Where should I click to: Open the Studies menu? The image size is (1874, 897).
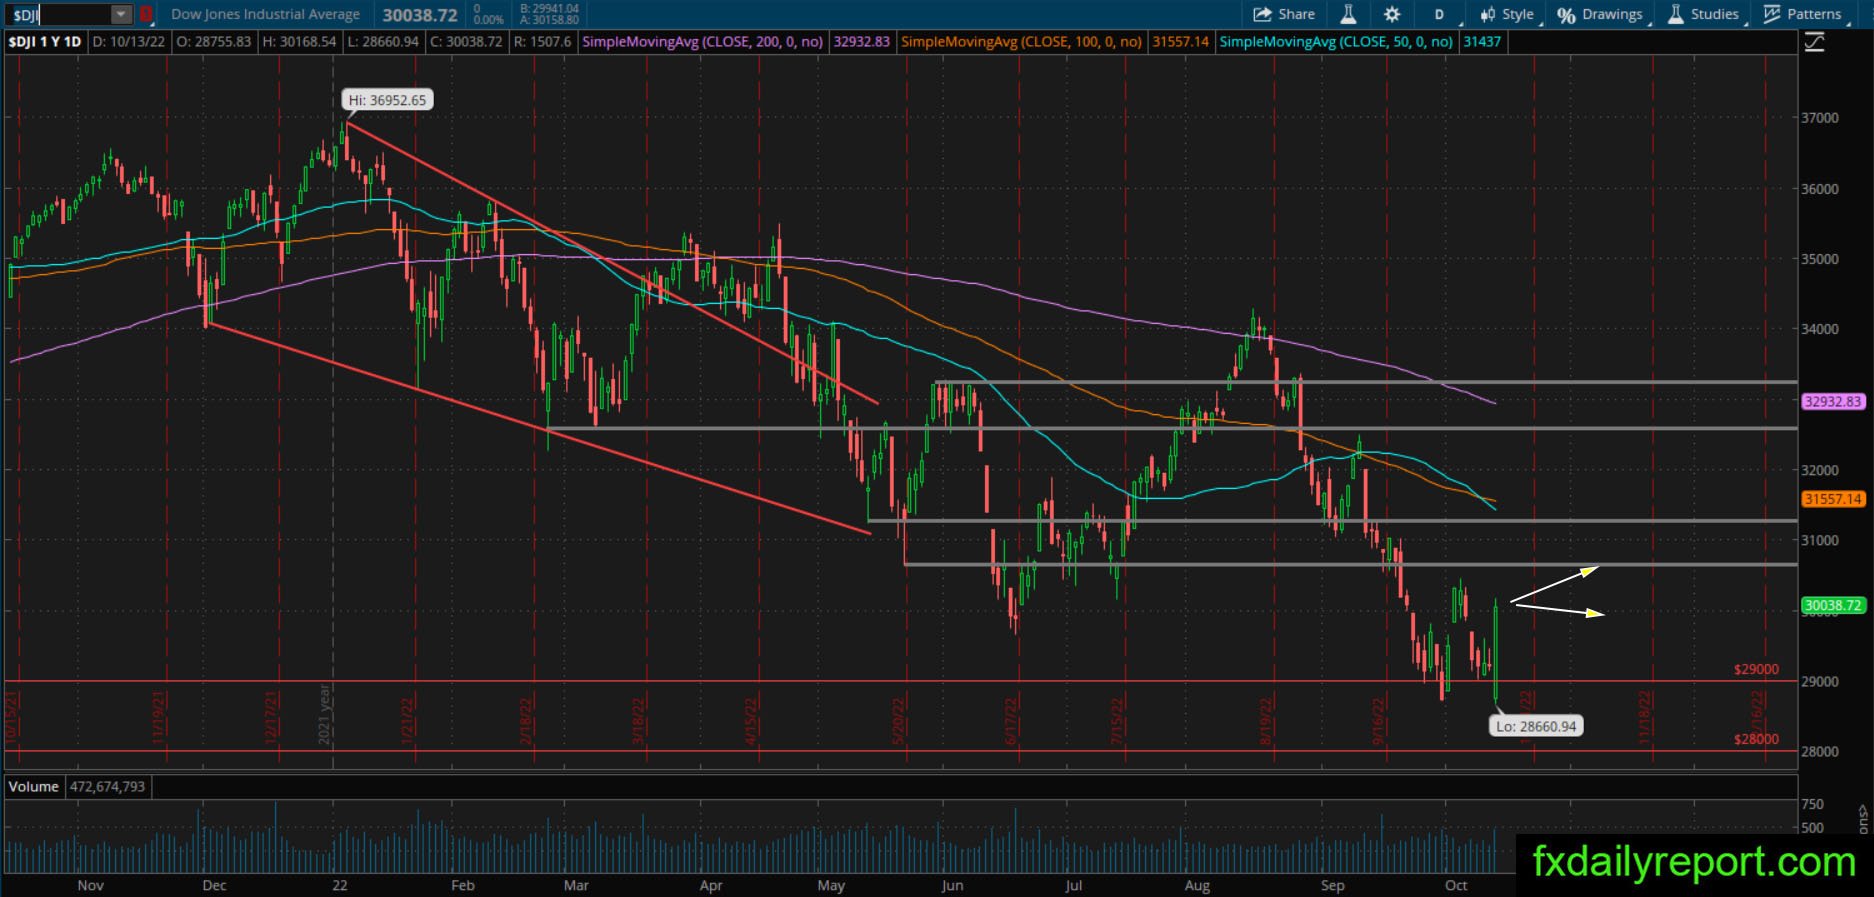pos(1703,14)
